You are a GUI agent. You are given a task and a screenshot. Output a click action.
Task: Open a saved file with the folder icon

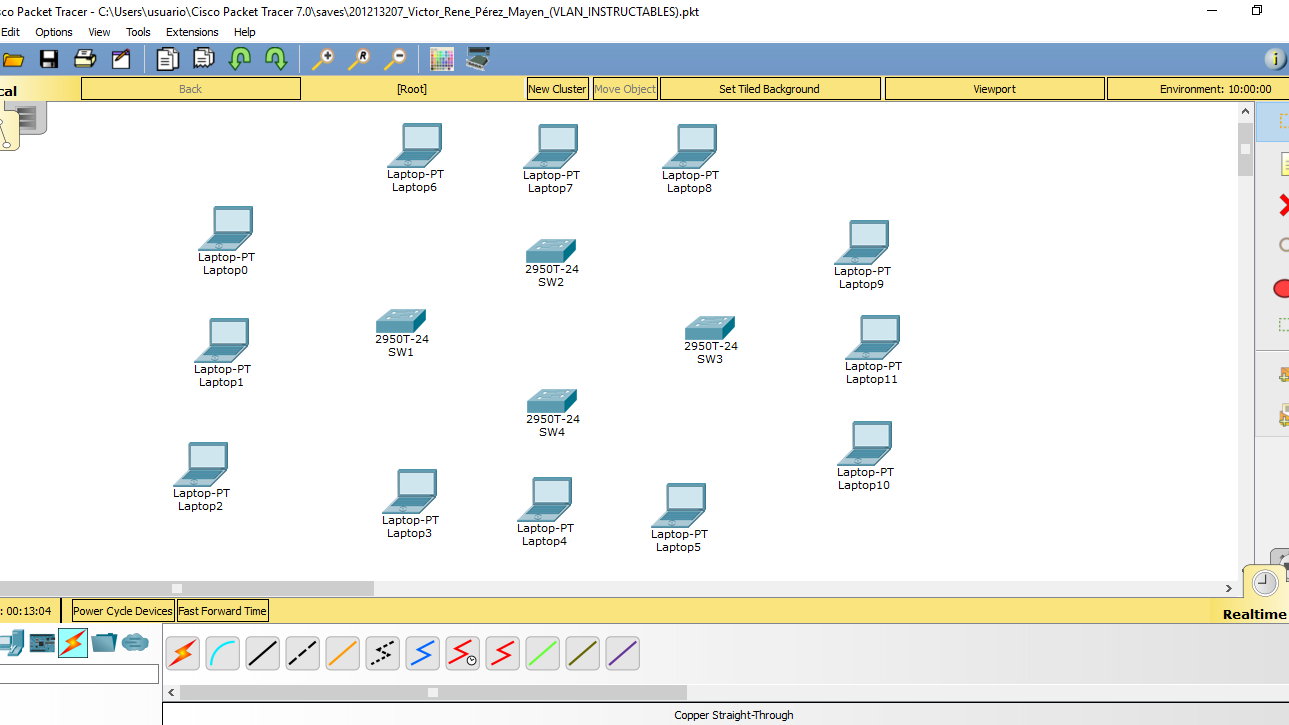[14, 59]
